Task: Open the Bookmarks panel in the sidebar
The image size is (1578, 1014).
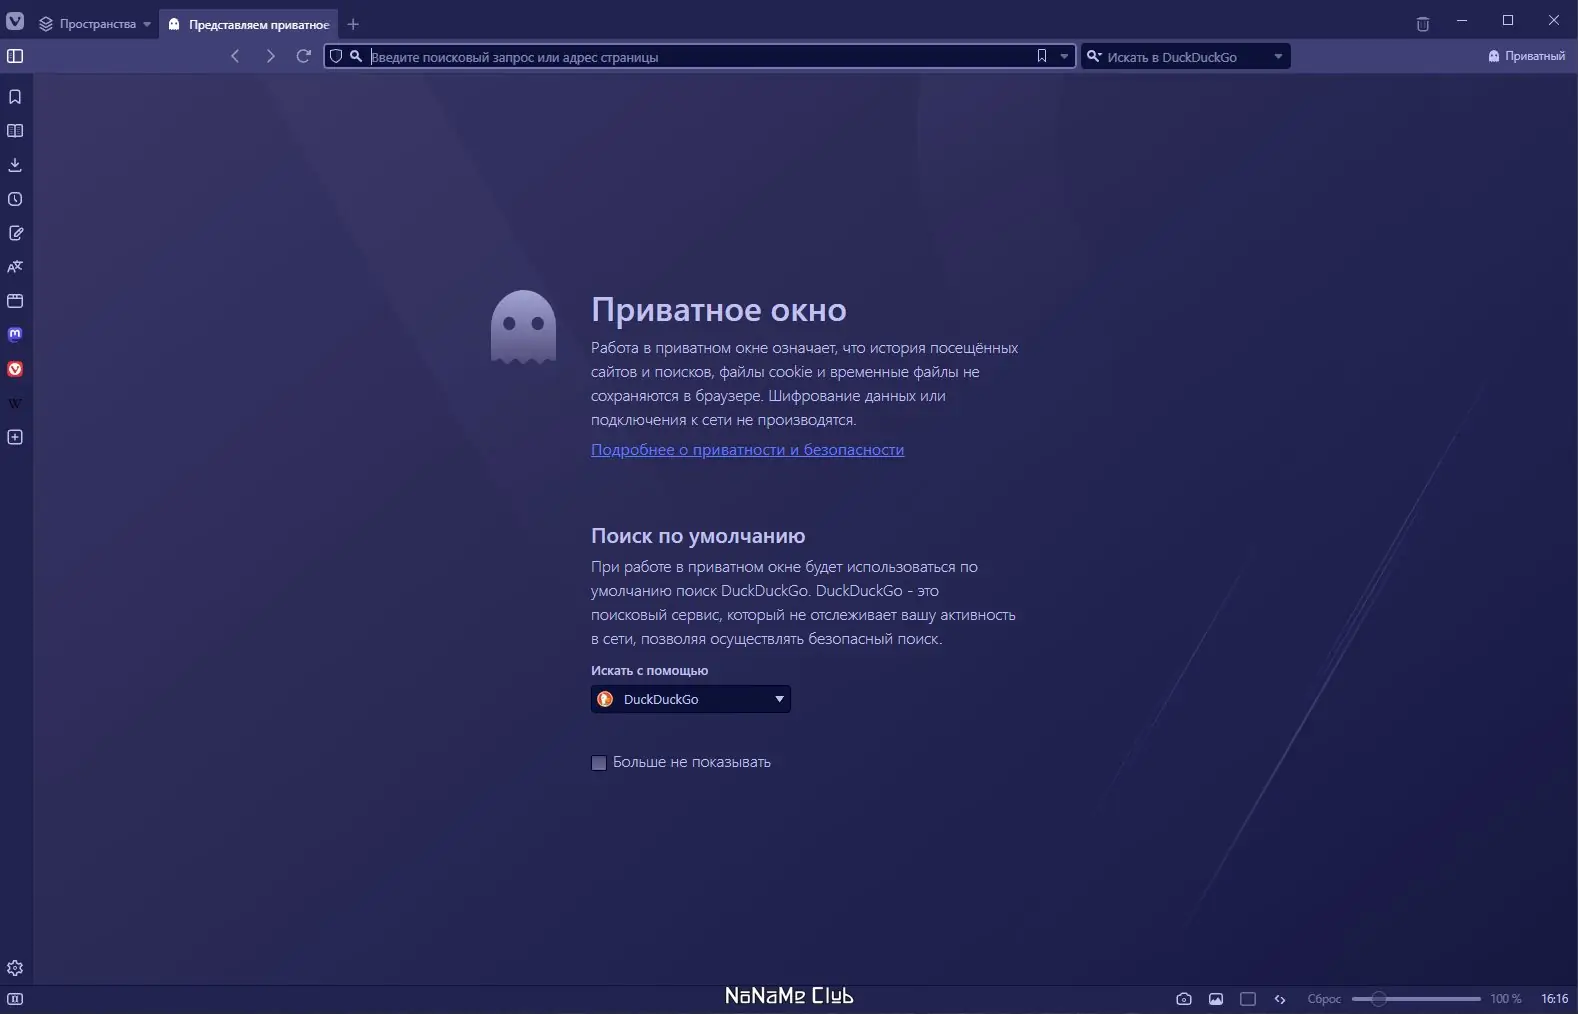Action: (15, 97)
